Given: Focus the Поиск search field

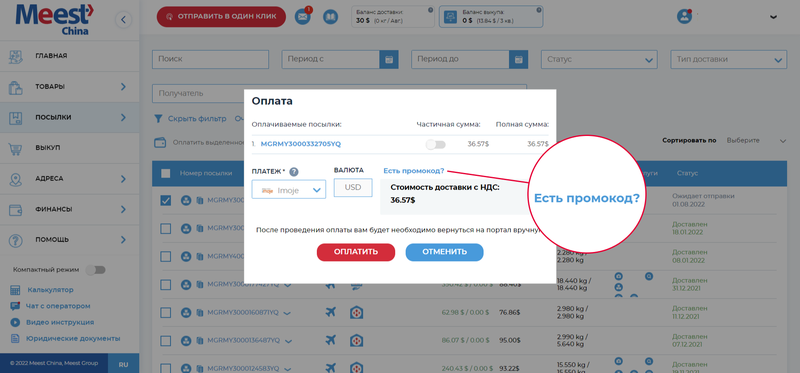Looking at the screenshot, I should tap(210, 59).
